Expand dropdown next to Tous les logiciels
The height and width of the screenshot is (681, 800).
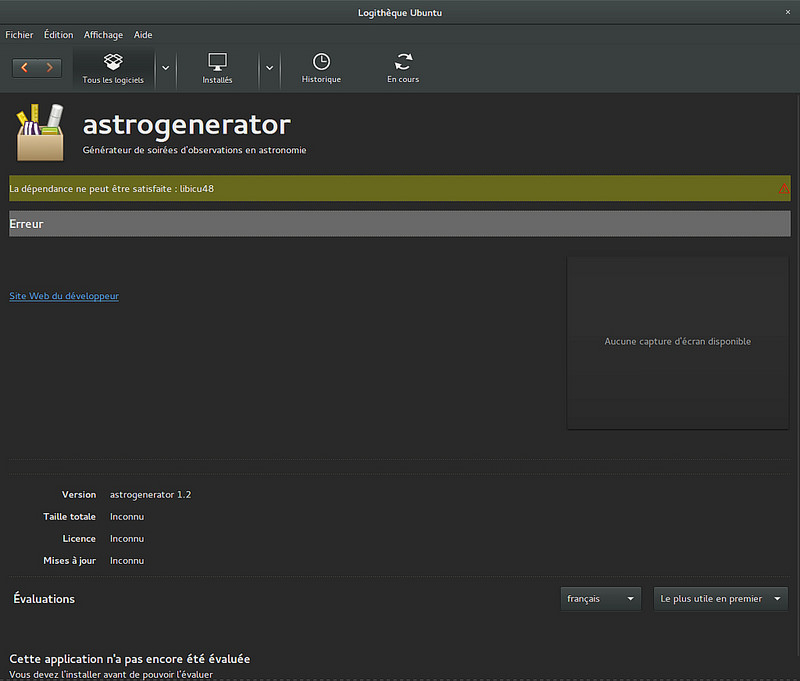click(165, 68)
